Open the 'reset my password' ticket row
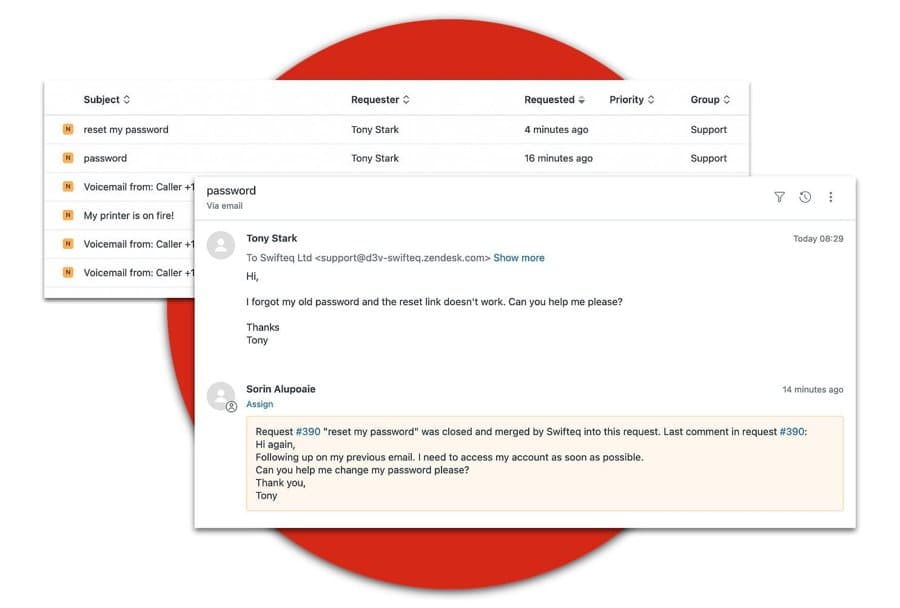The image size is (900, 608). tap(397, 130)
